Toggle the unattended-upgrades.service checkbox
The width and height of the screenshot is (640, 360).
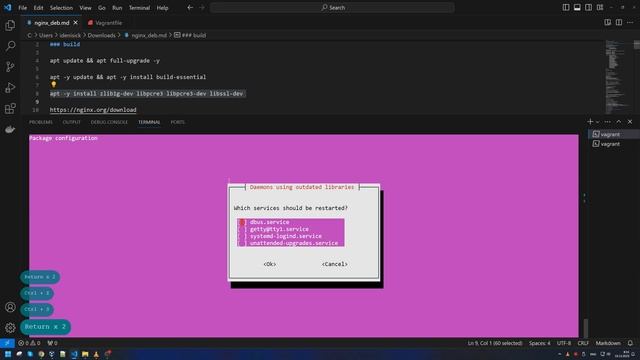[242, 243]
